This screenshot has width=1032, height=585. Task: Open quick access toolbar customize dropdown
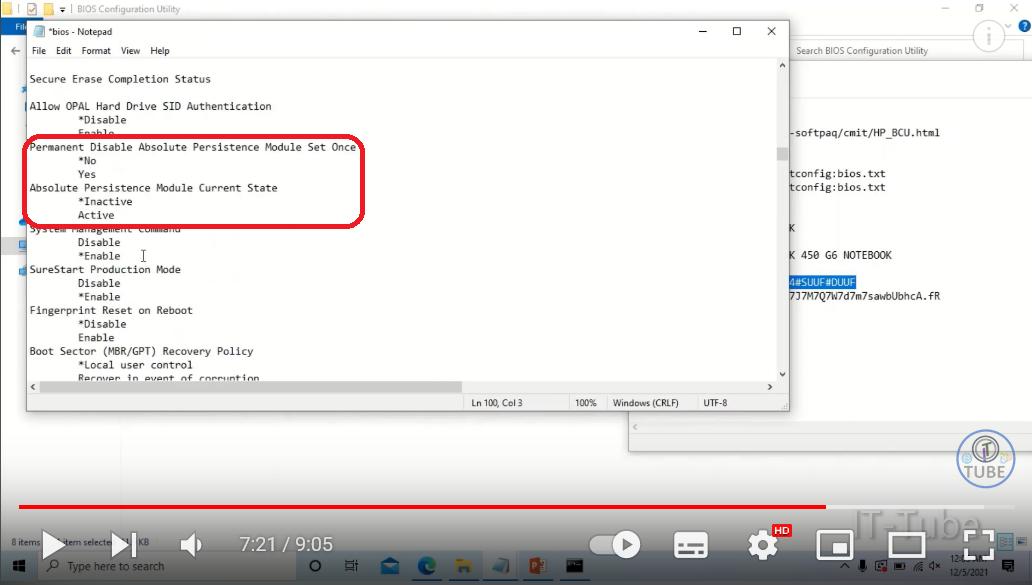tap(63, 9)
